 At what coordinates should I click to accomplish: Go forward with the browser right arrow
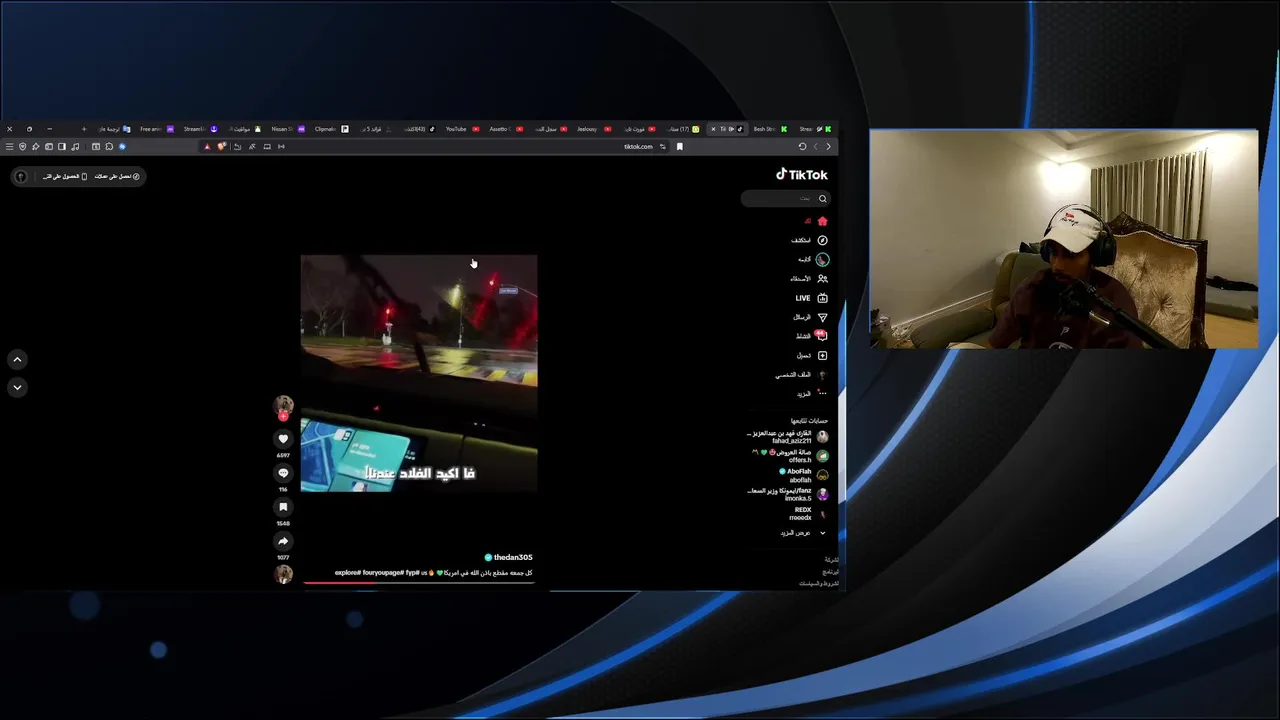tap(828, 147)
